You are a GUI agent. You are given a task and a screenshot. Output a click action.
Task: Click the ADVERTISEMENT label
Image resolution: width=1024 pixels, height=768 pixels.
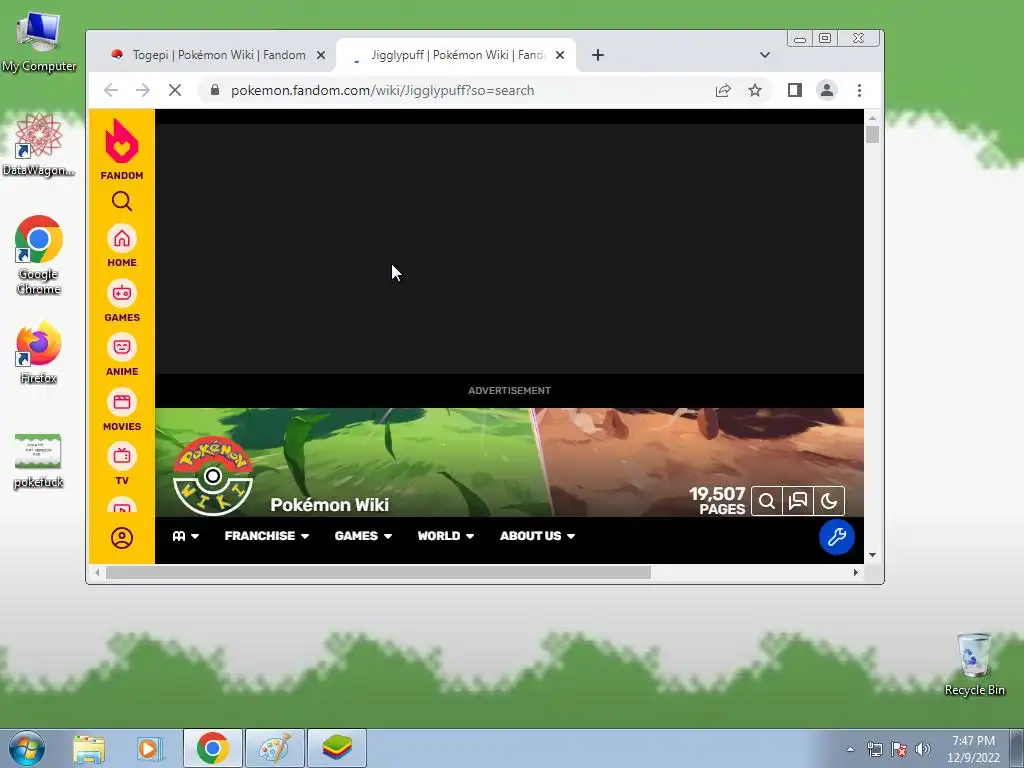pos(509,391)
